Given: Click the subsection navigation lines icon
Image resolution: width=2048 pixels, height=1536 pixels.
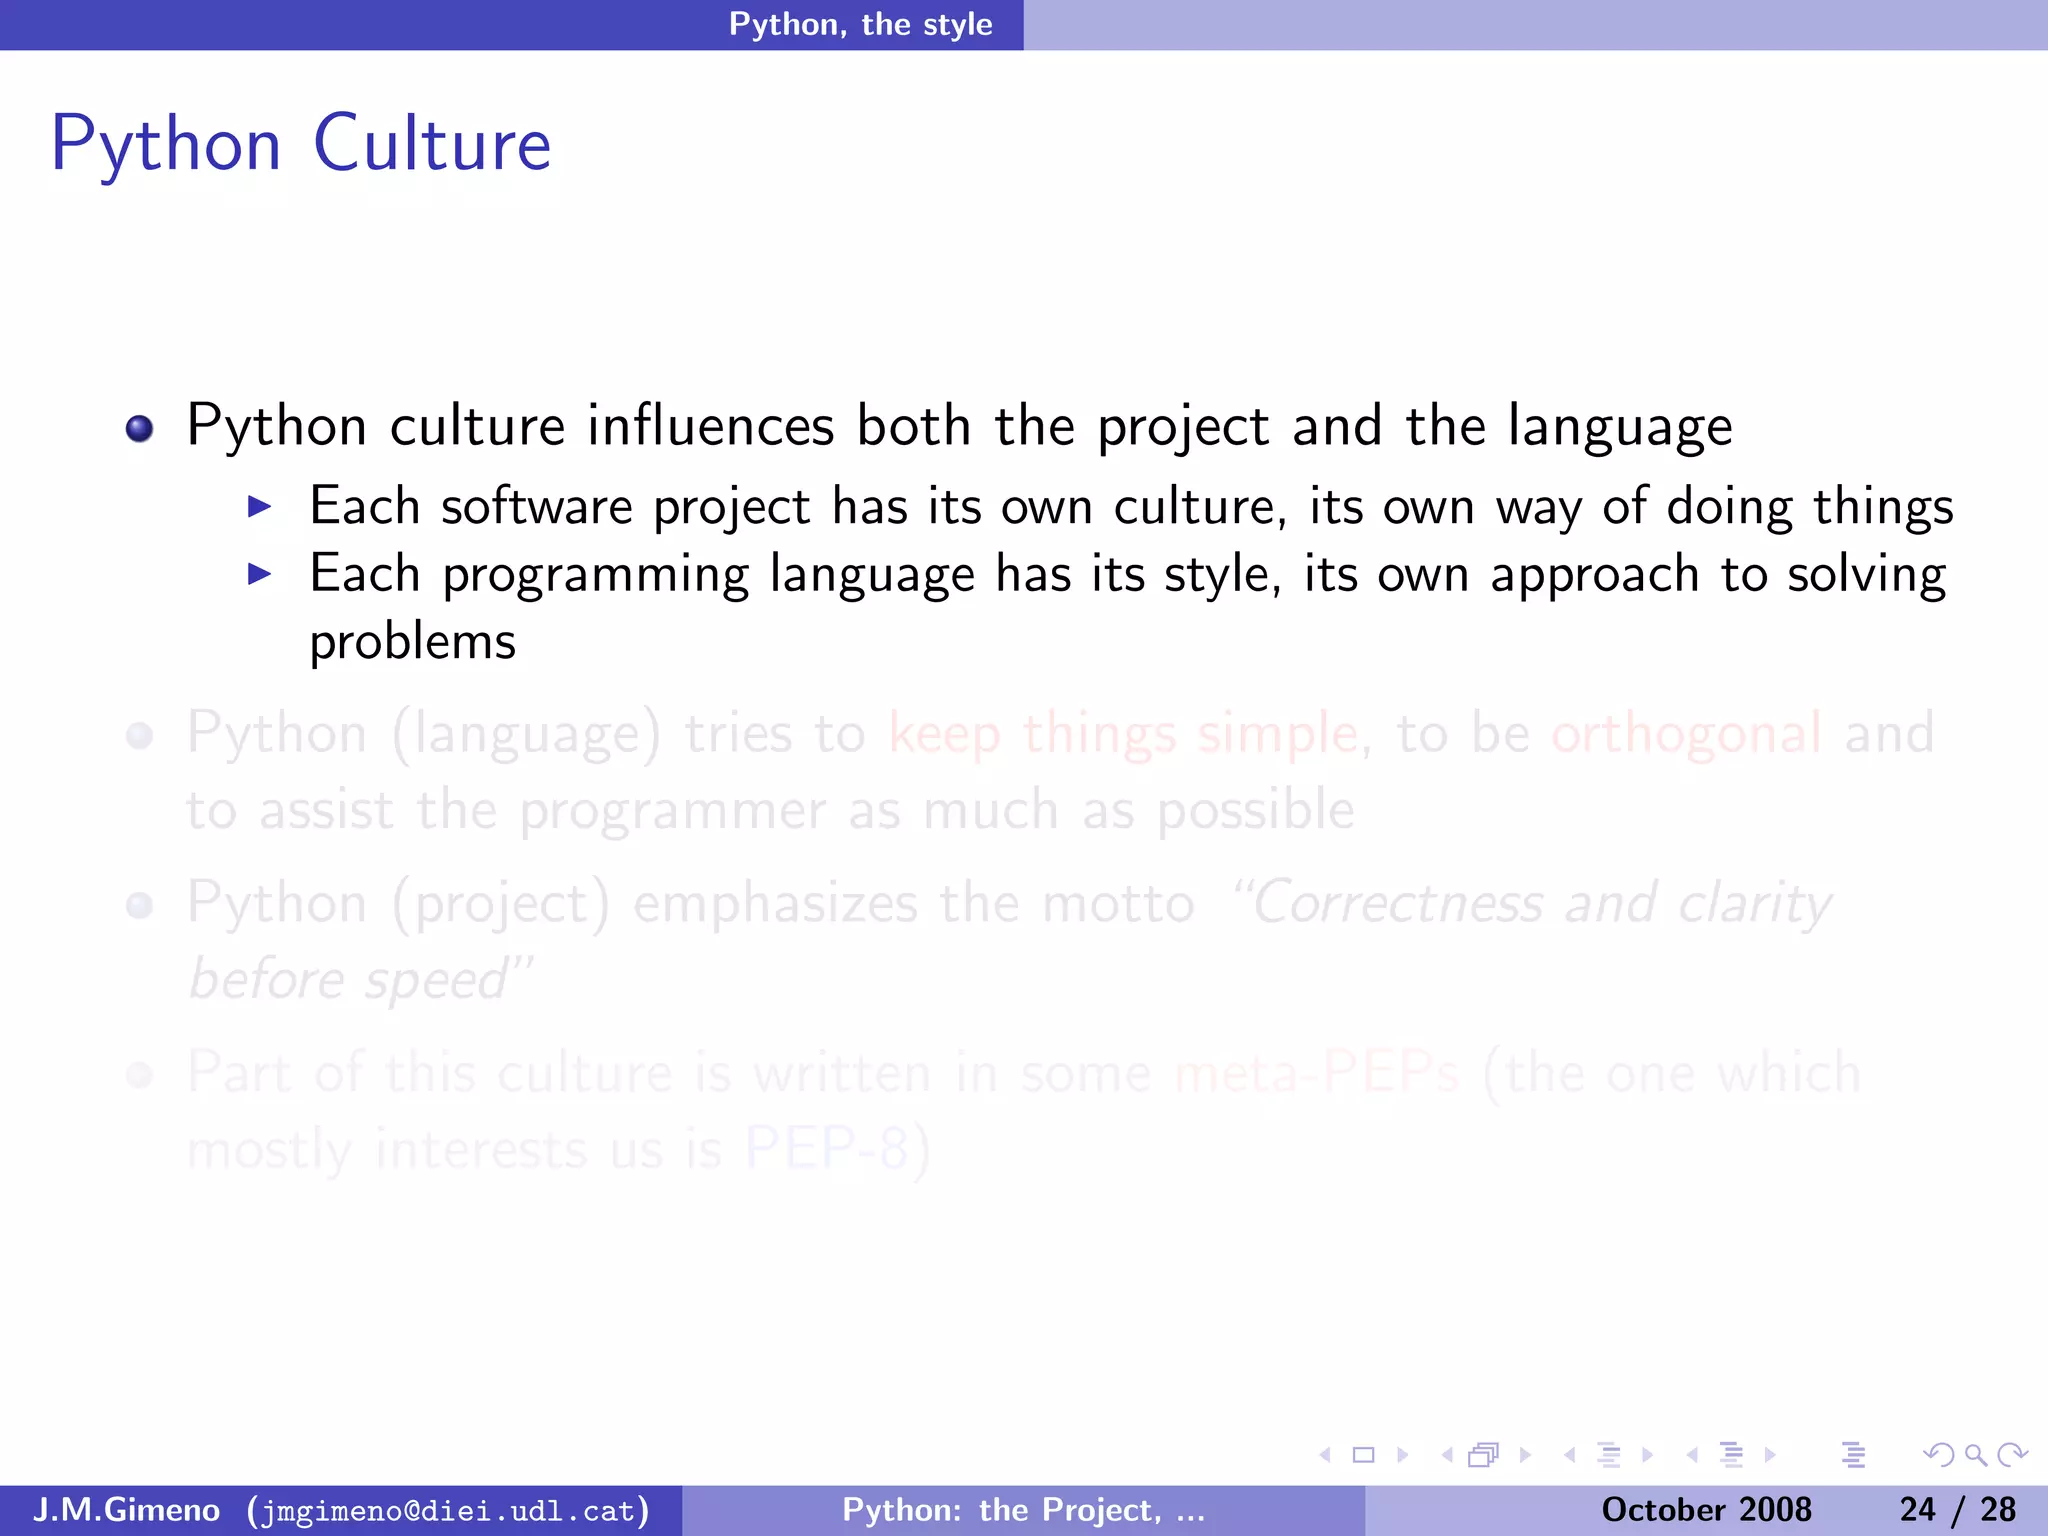Looking at the screenshot, I should coord(1609,1455).
